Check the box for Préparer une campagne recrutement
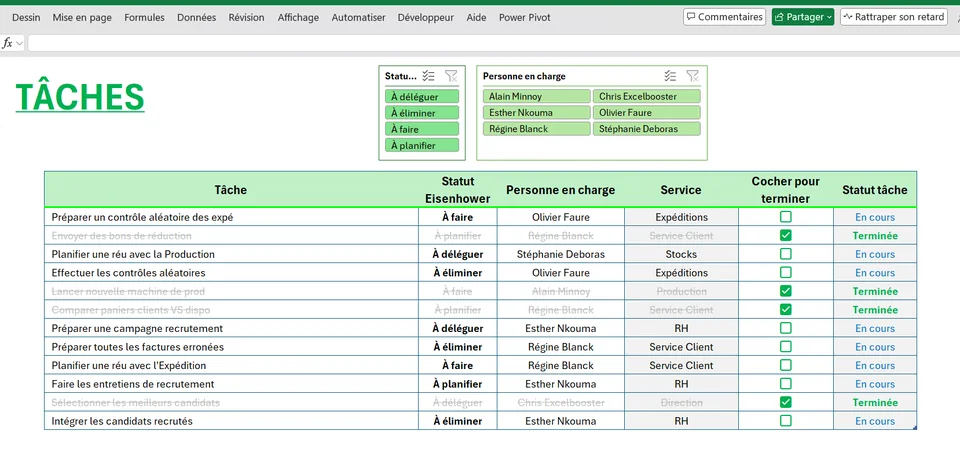Image resolution: width=960 pixels, height=460 pixels. coord(786,328)
